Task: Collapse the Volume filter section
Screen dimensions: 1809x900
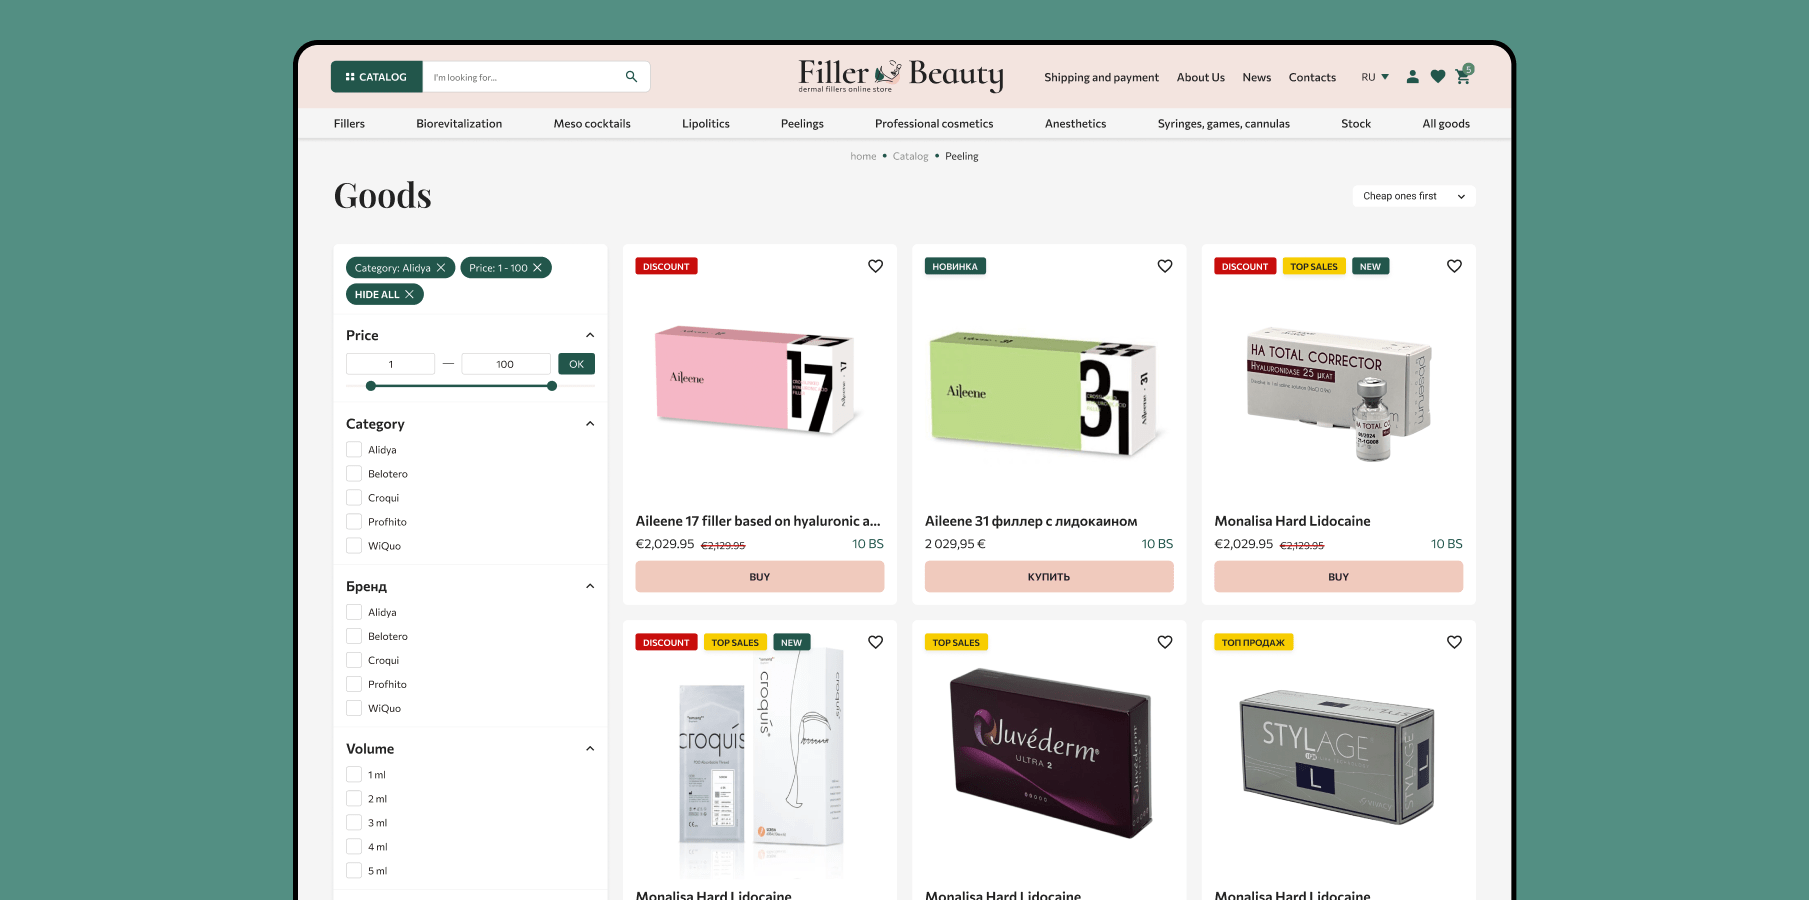Action: click(x=590, y=749)
